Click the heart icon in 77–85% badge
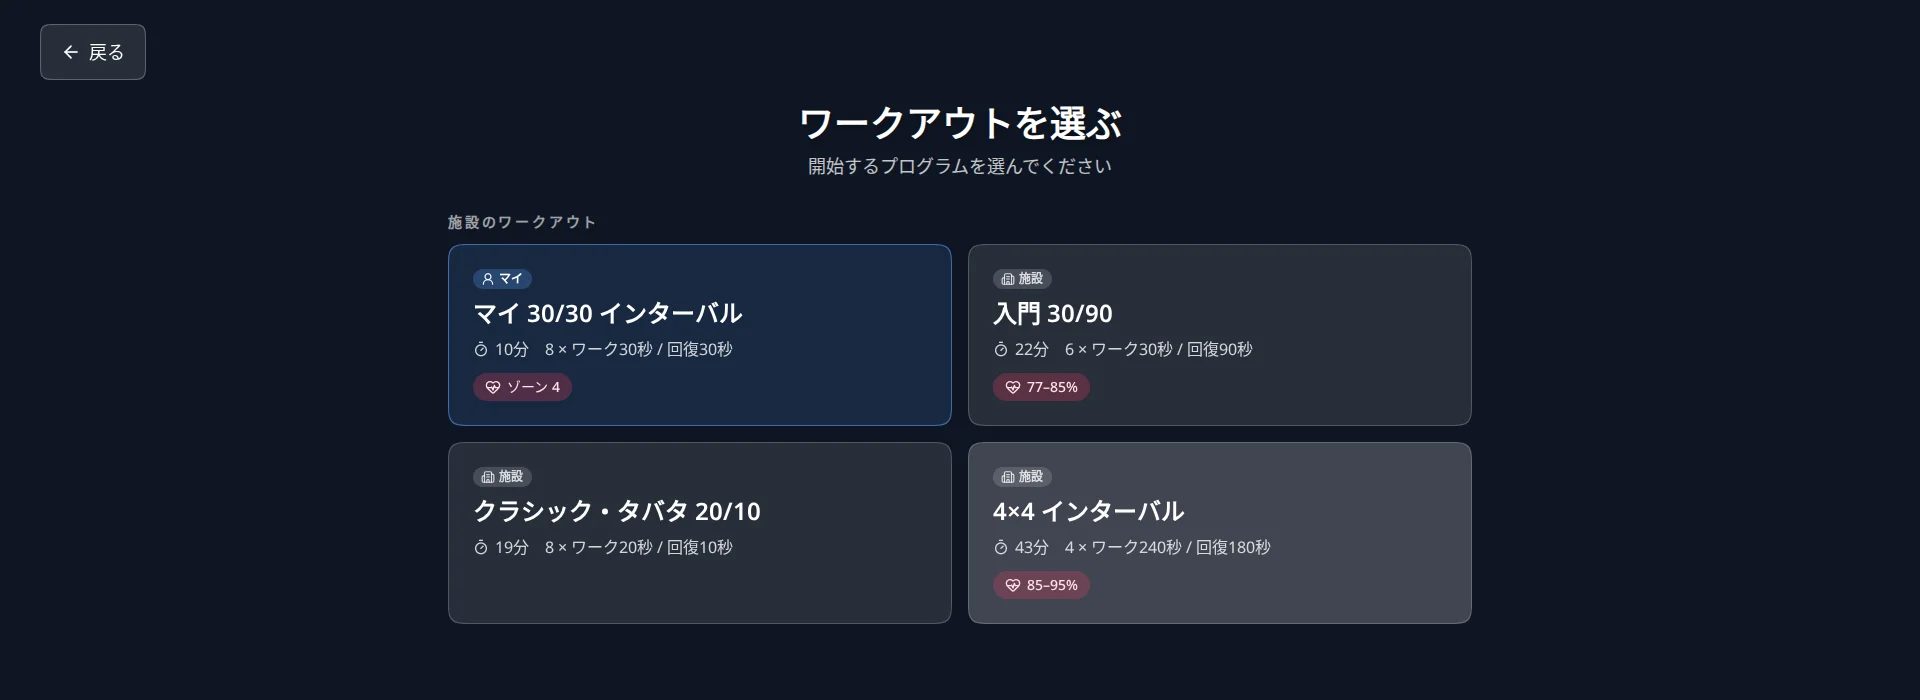This screenshot has height=700, width=1920. pyautogui.click(x=1013, y=387)
